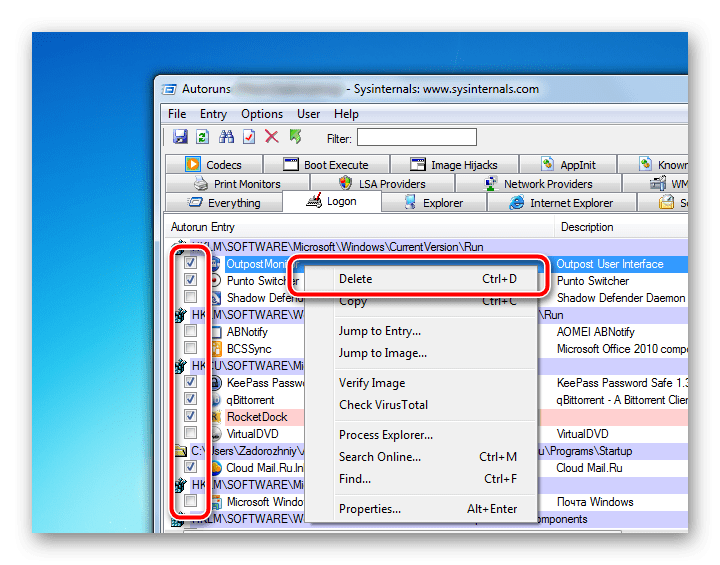This screenshot has width=720, height=565.
Task: Switch to the Boot Execute tab
Action: pos(326,164)
